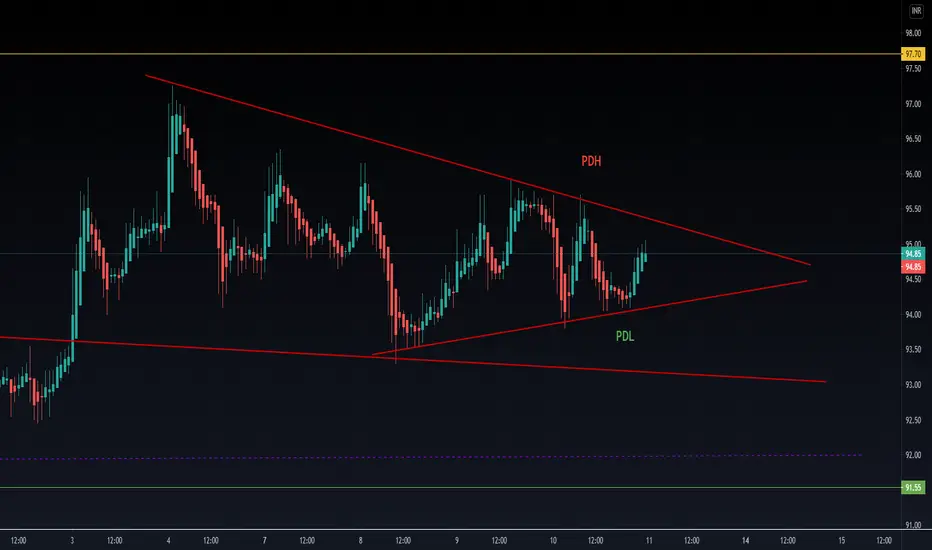This screenshot has width=932, height=550.
Task: Click the 92.00 price axis label
Action: [913, 455]
